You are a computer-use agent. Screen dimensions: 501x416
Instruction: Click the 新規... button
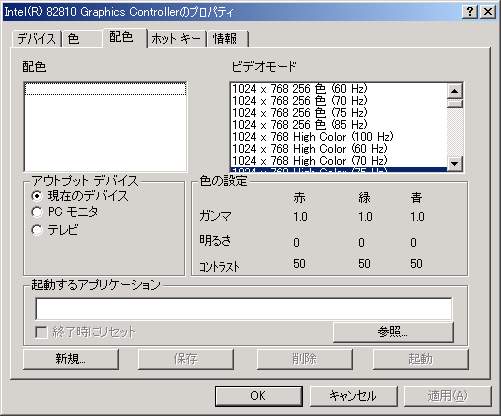pyautogui.click(x=71, y=359)
